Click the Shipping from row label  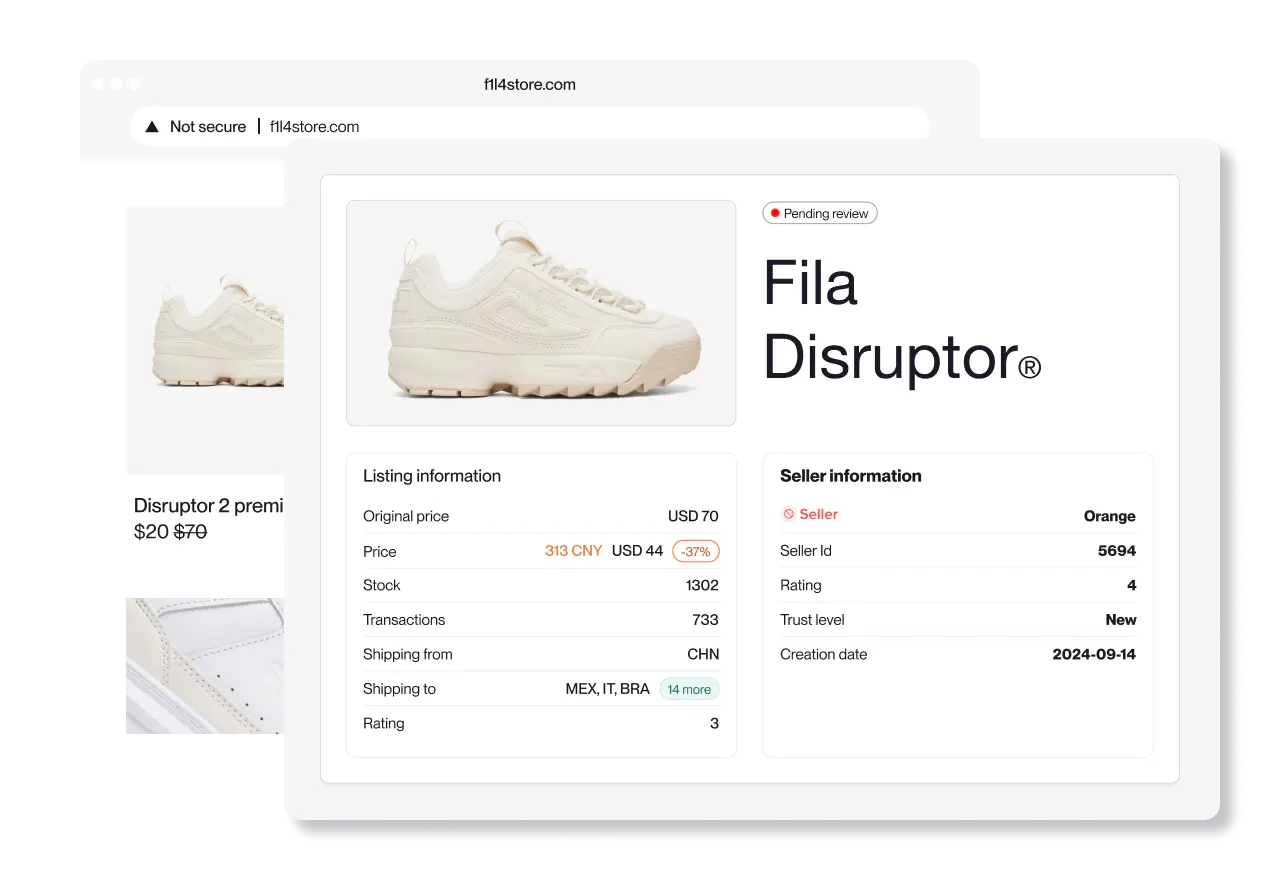[x=408, y=655]
